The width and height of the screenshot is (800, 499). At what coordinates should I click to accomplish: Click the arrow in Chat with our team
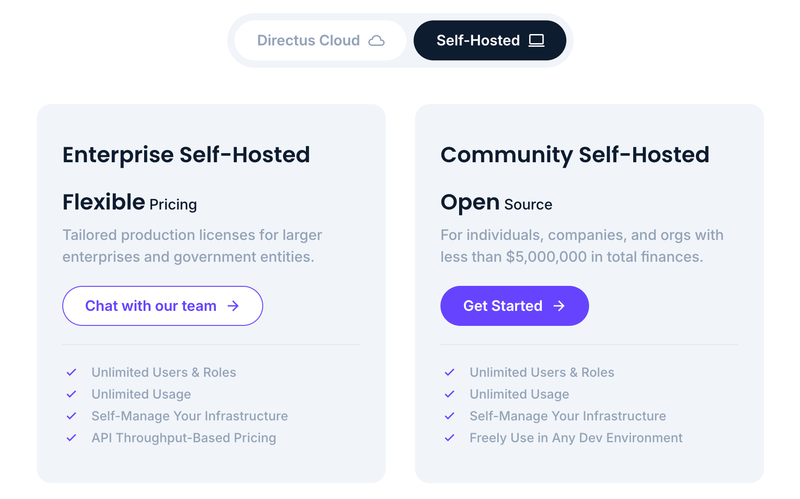tap(233, 306)
